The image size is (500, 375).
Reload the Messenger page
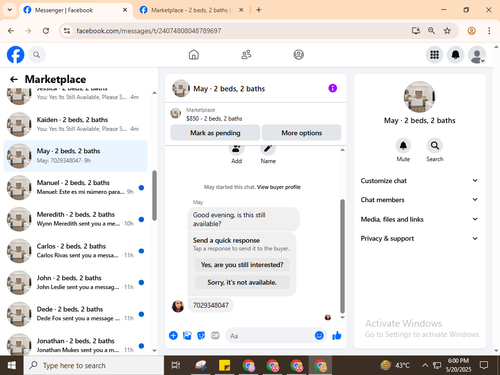tap(46, 31)
